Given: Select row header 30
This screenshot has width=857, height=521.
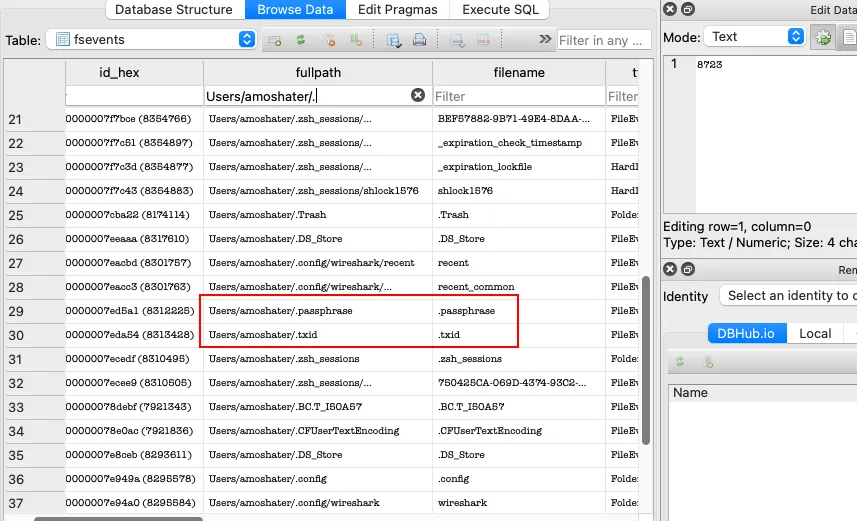Looking at the screenshot, I should click(x=34, y=335).
